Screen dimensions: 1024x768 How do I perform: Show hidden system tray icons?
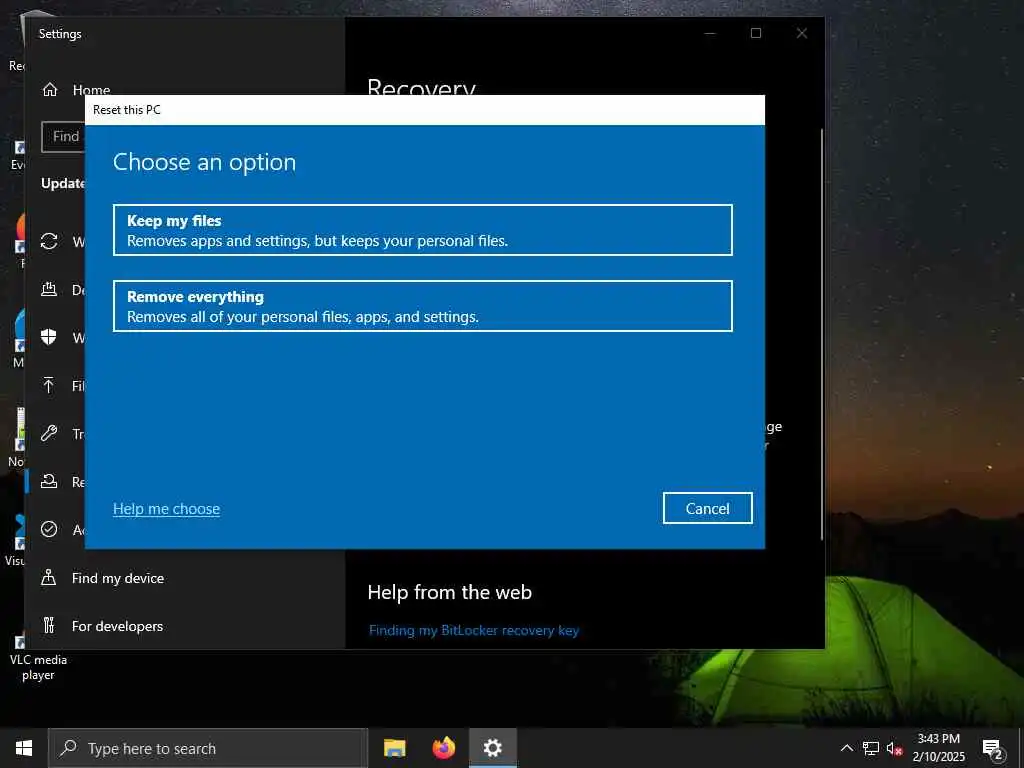click(846, 748)
